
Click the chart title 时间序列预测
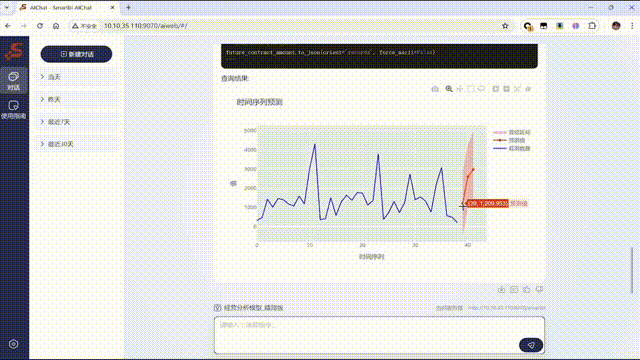pyautogui.click(x=260, y=102)
